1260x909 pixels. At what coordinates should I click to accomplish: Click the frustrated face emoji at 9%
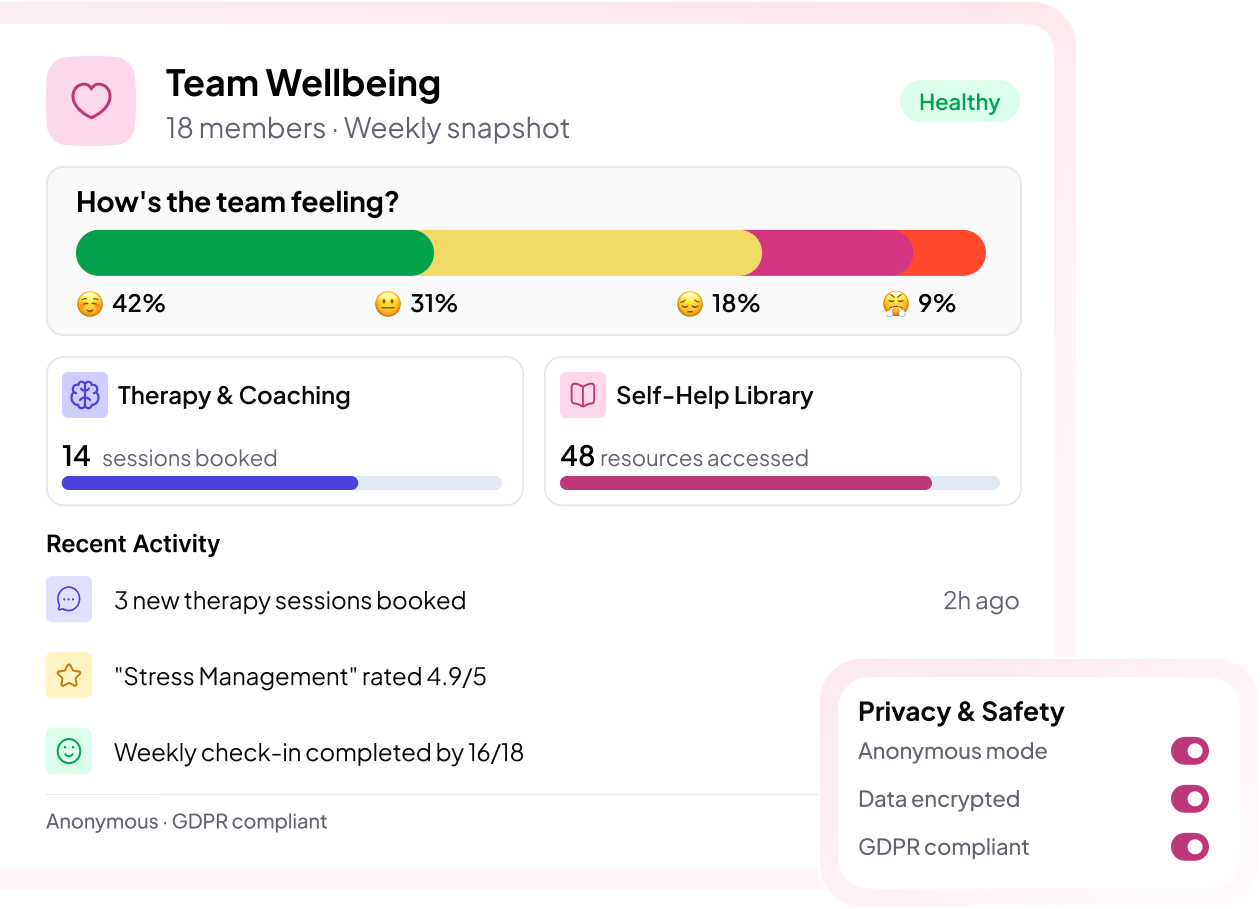pyautogui.click(x=896, y=304)
